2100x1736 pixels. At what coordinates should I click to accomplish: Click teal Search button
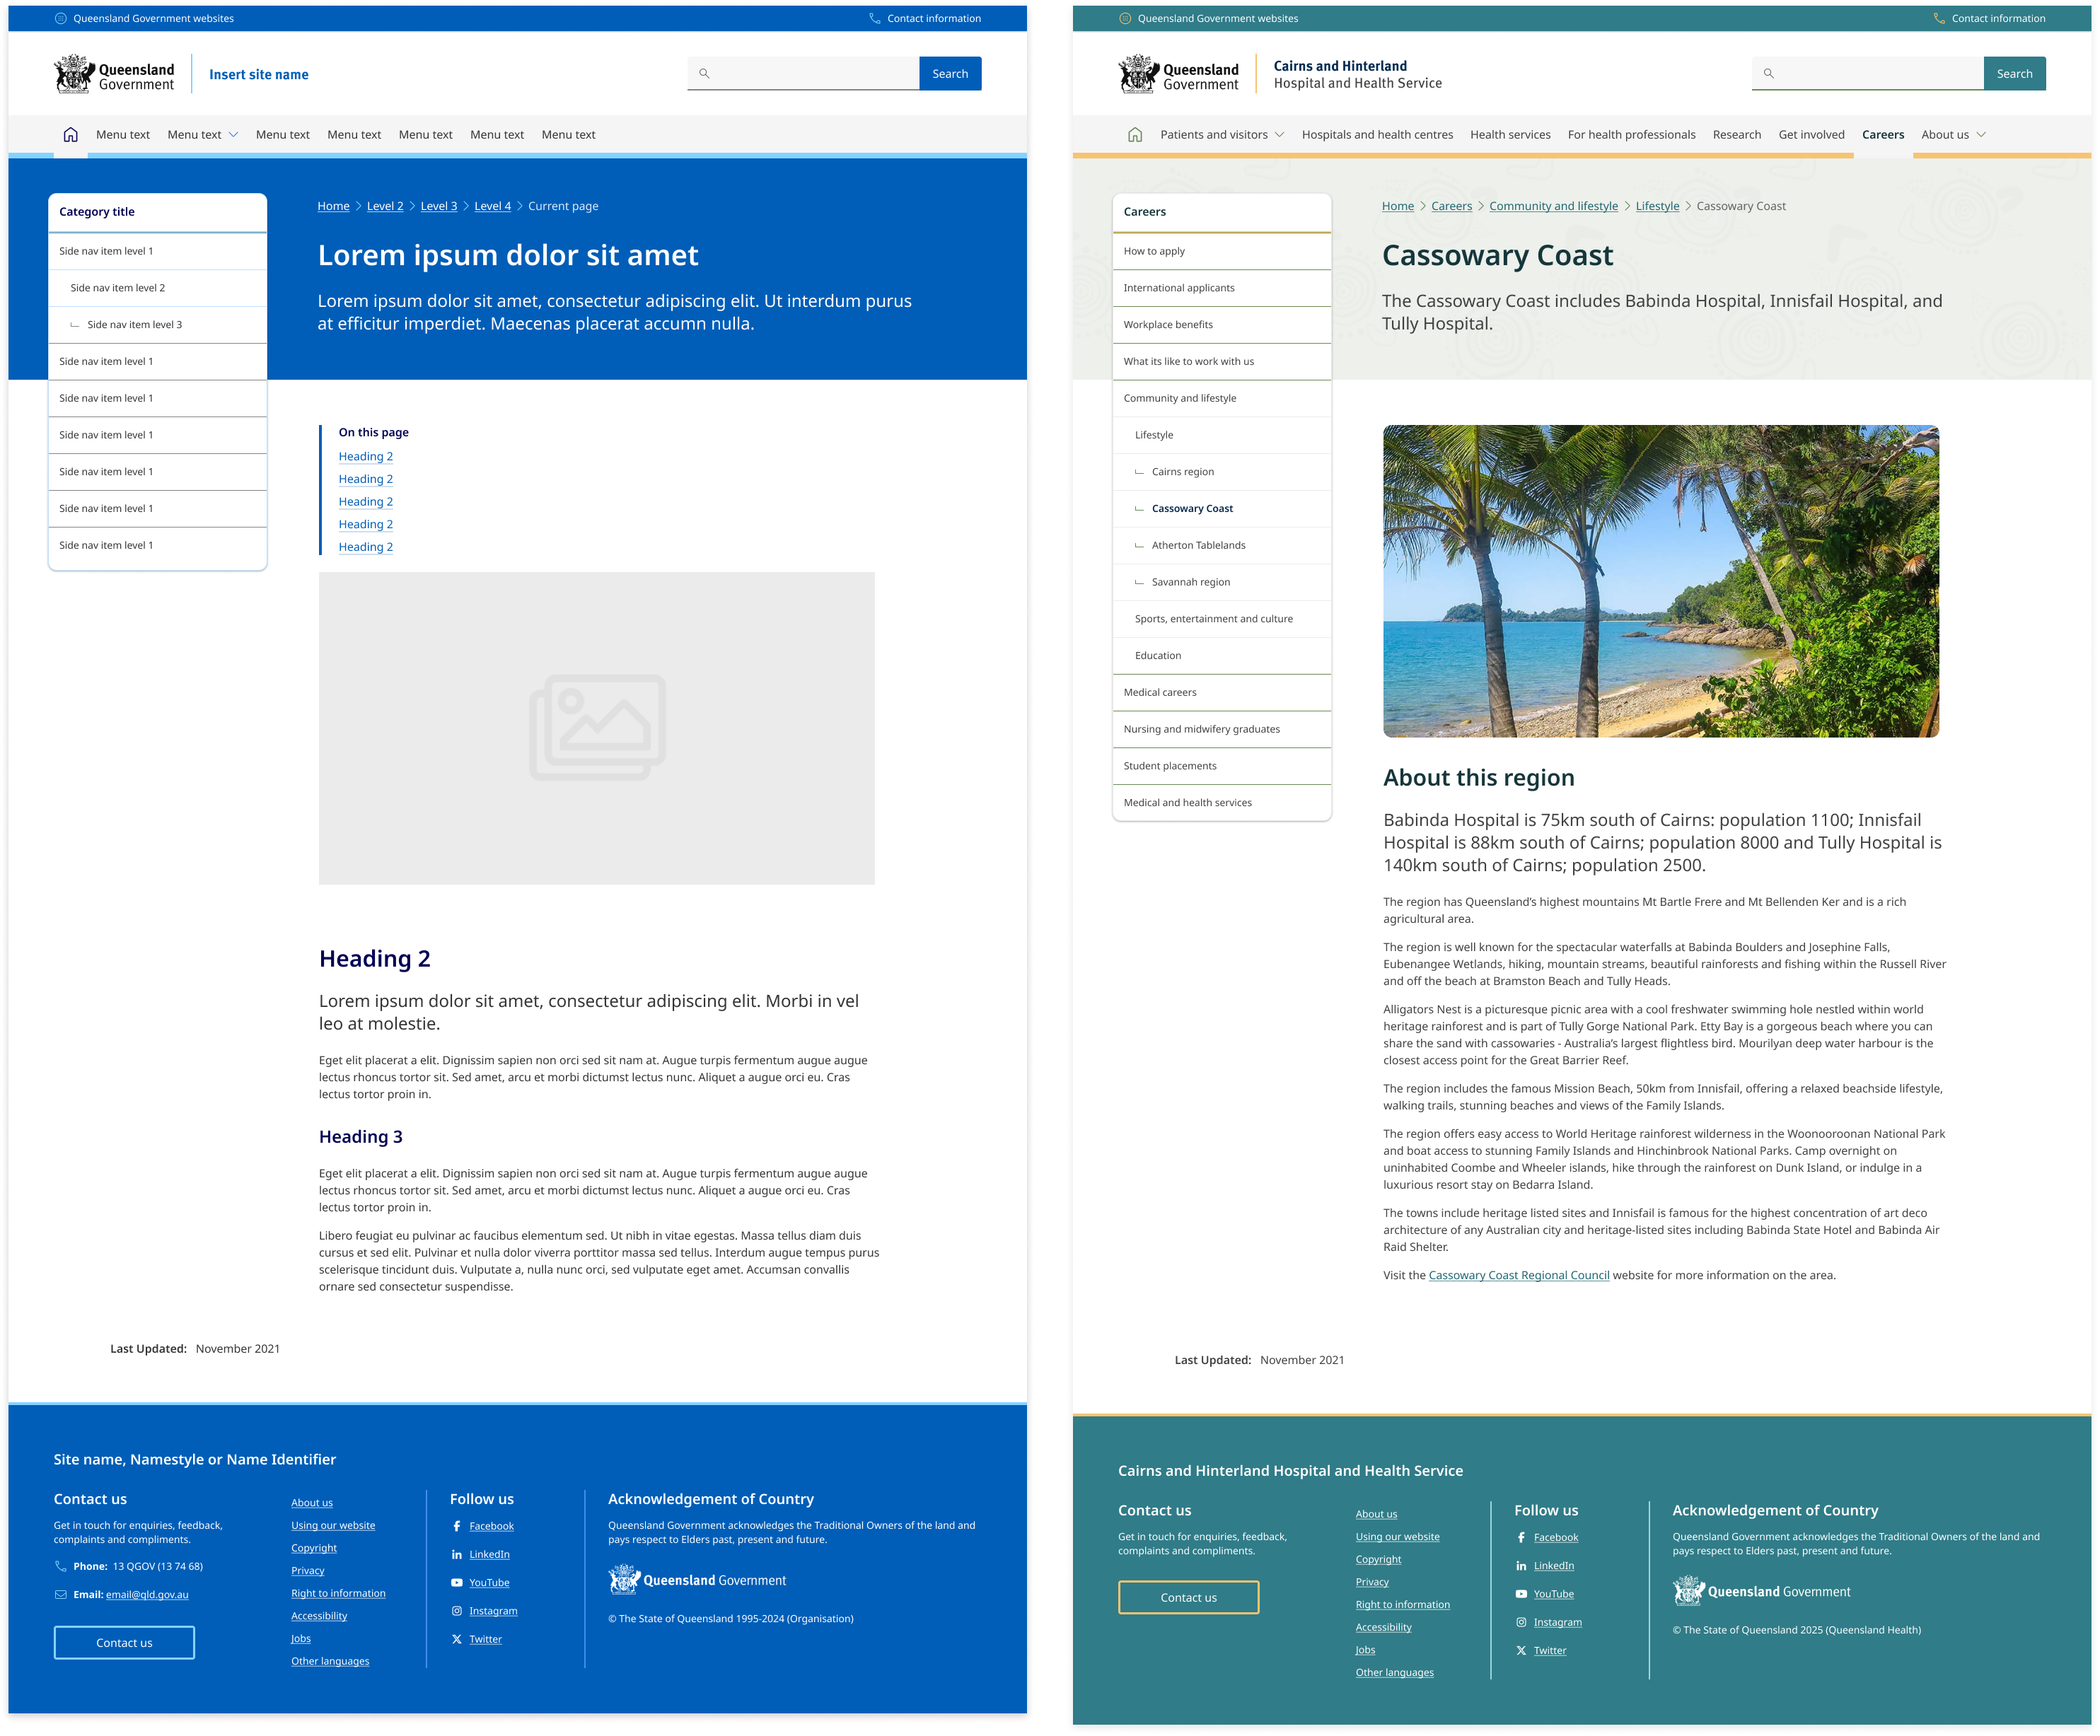[x=2014, y=73]
